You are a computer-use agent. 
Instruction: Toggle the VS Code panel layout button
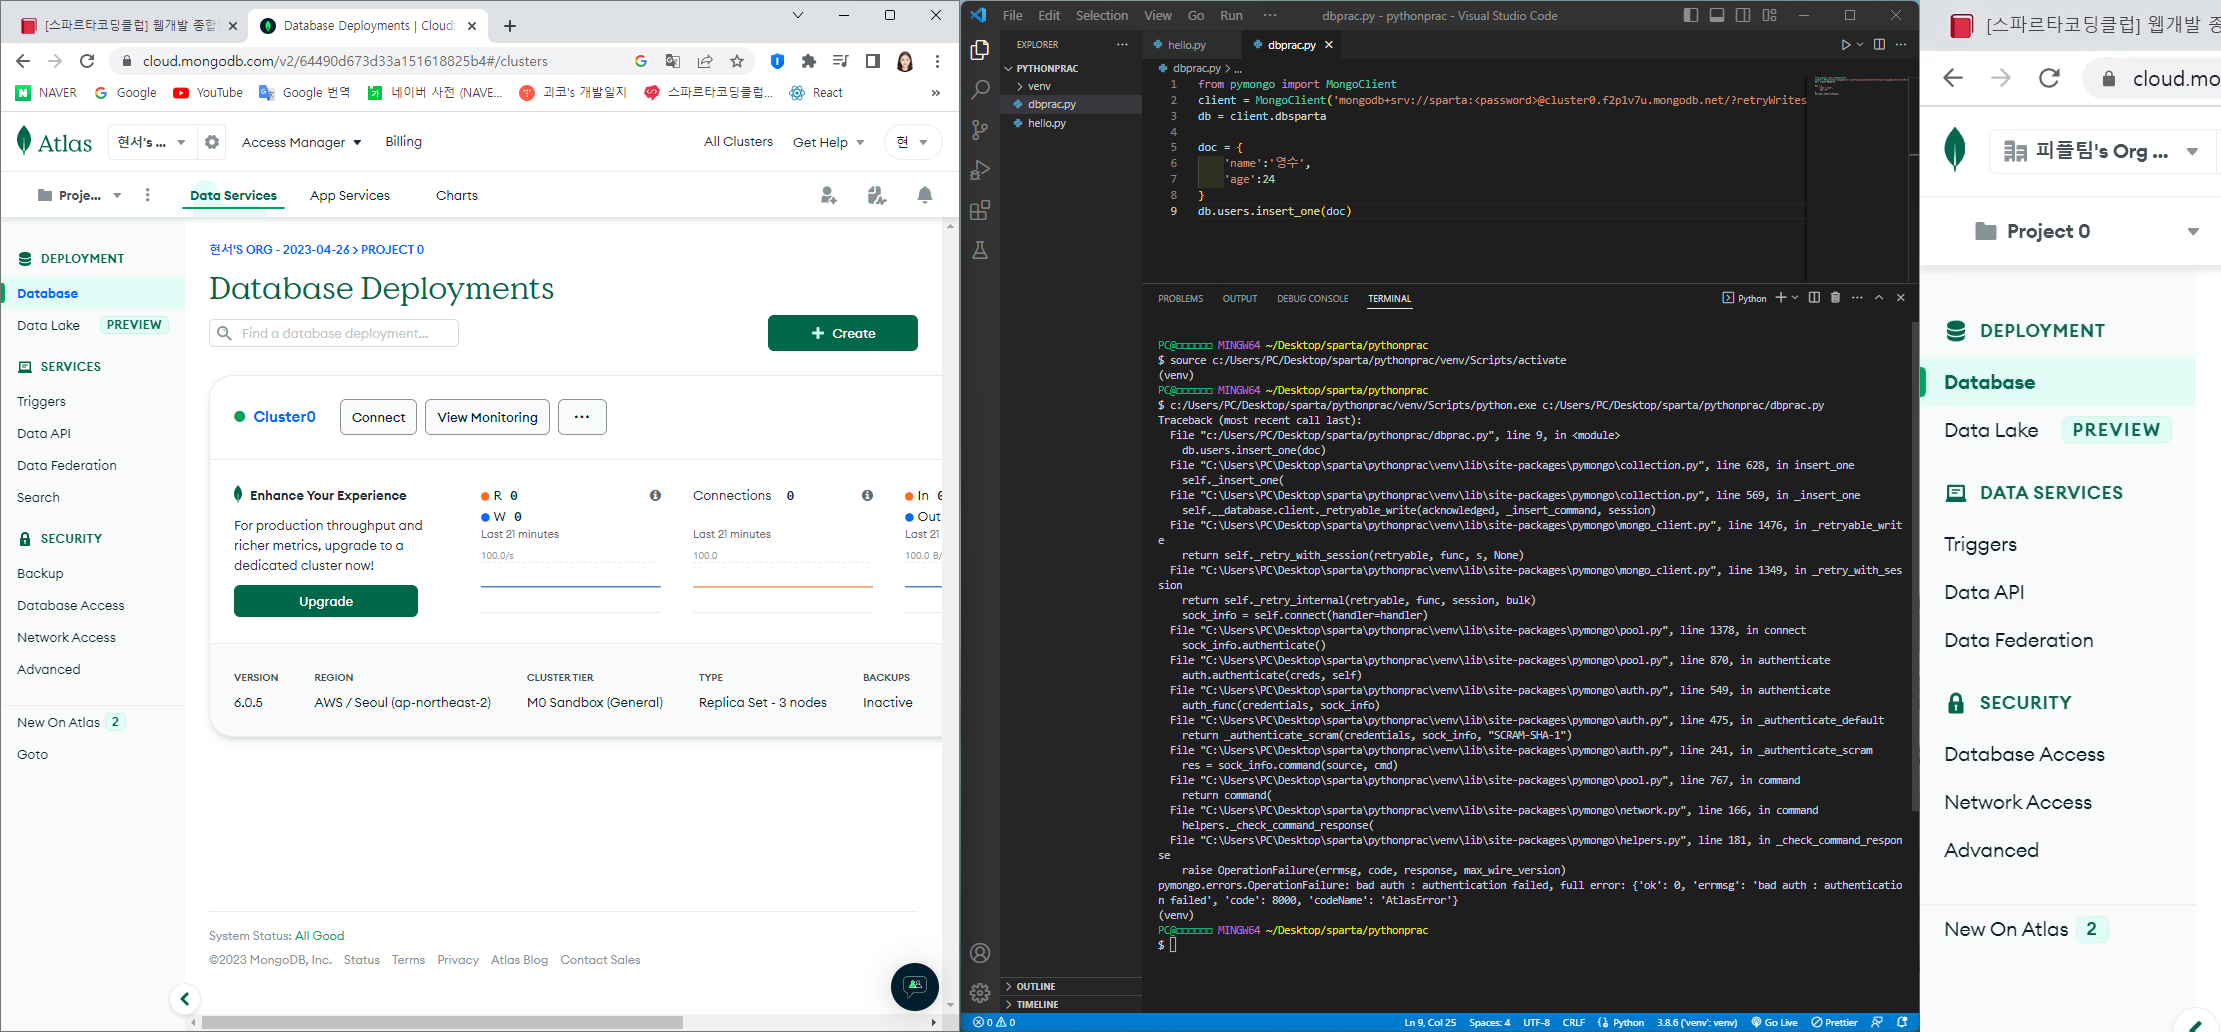(1717, 15)
